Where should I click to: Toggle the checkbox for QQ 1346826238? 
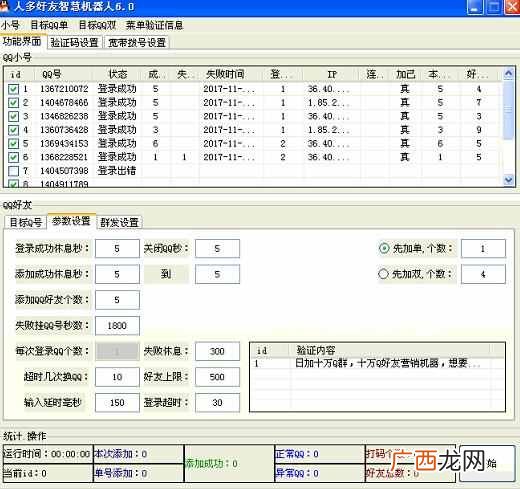13,116
